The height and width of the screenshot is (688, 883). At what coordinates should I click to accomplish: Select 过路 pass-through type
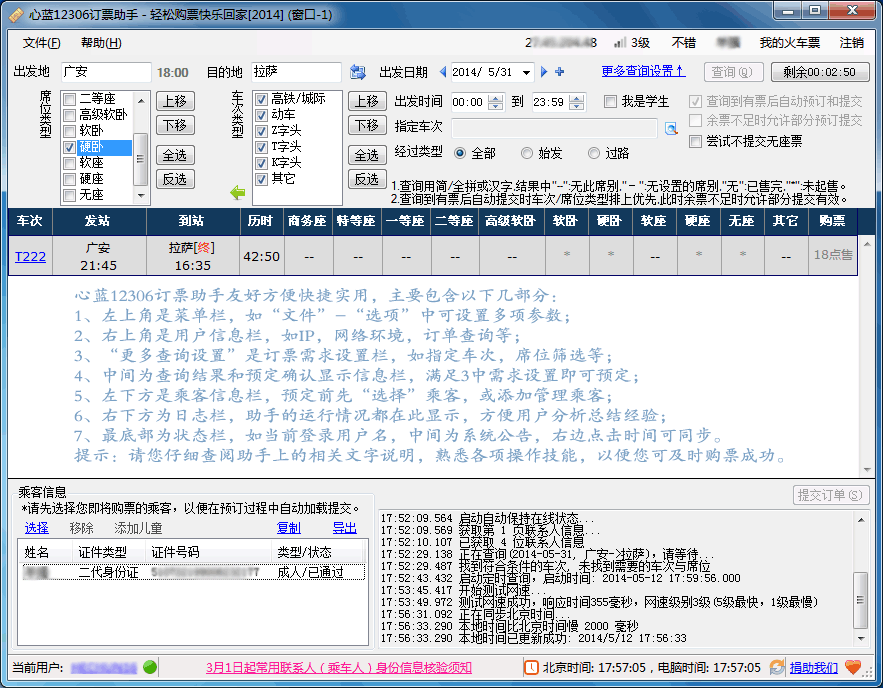[x=594, y=153]
